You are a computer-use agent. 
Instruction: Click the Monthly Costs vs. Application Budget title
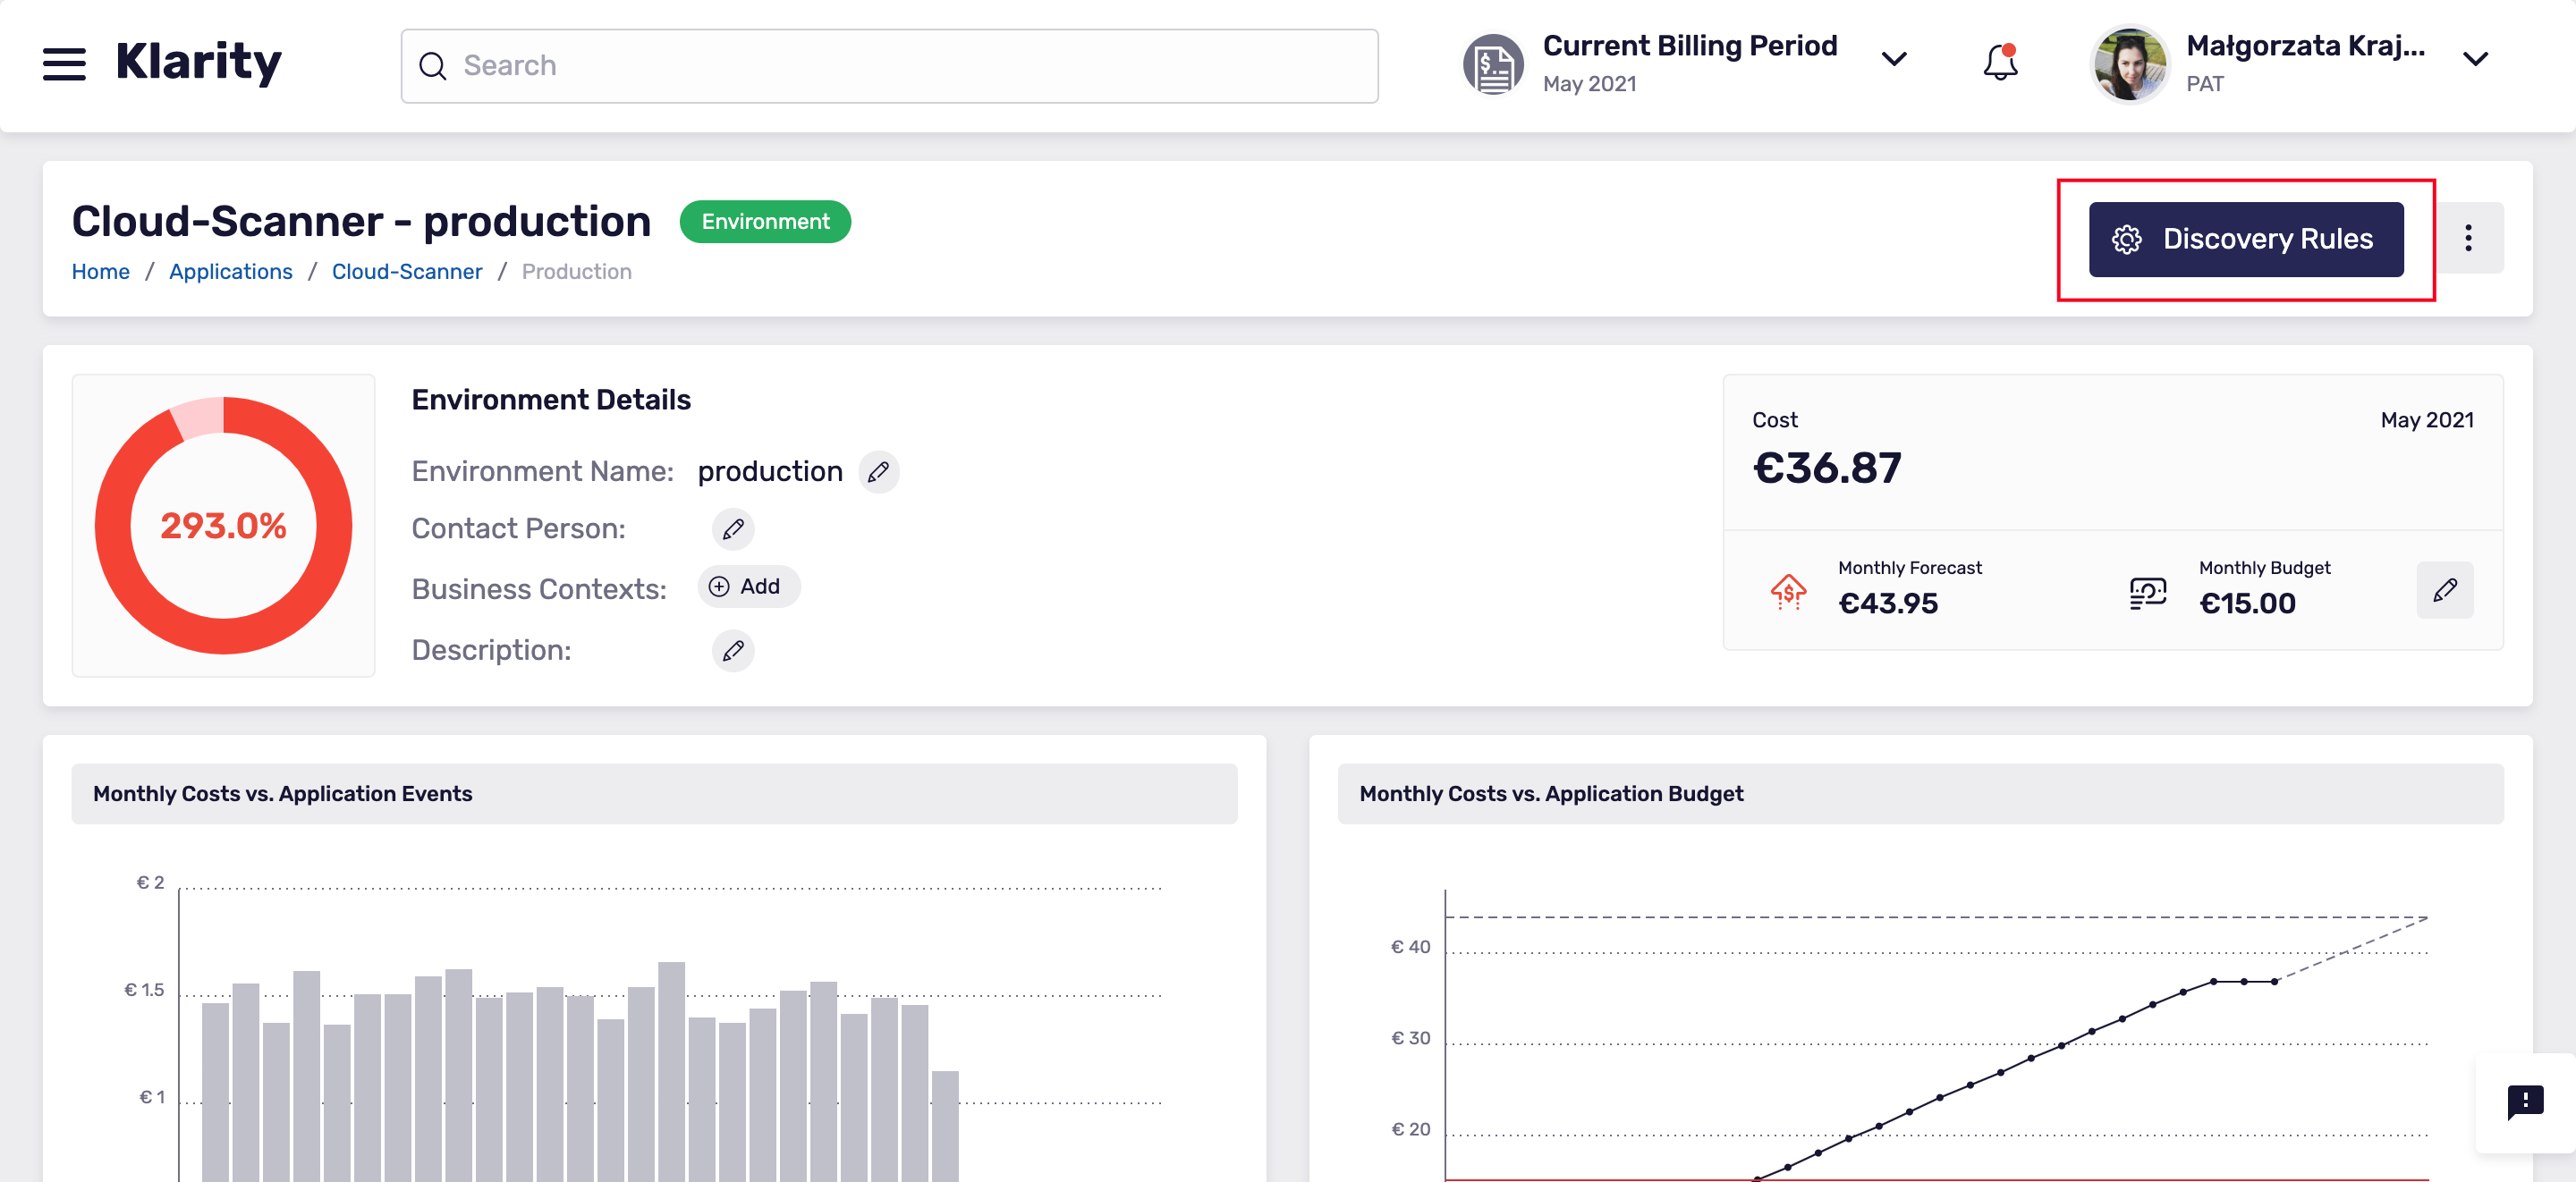[x=1551, y=794]
